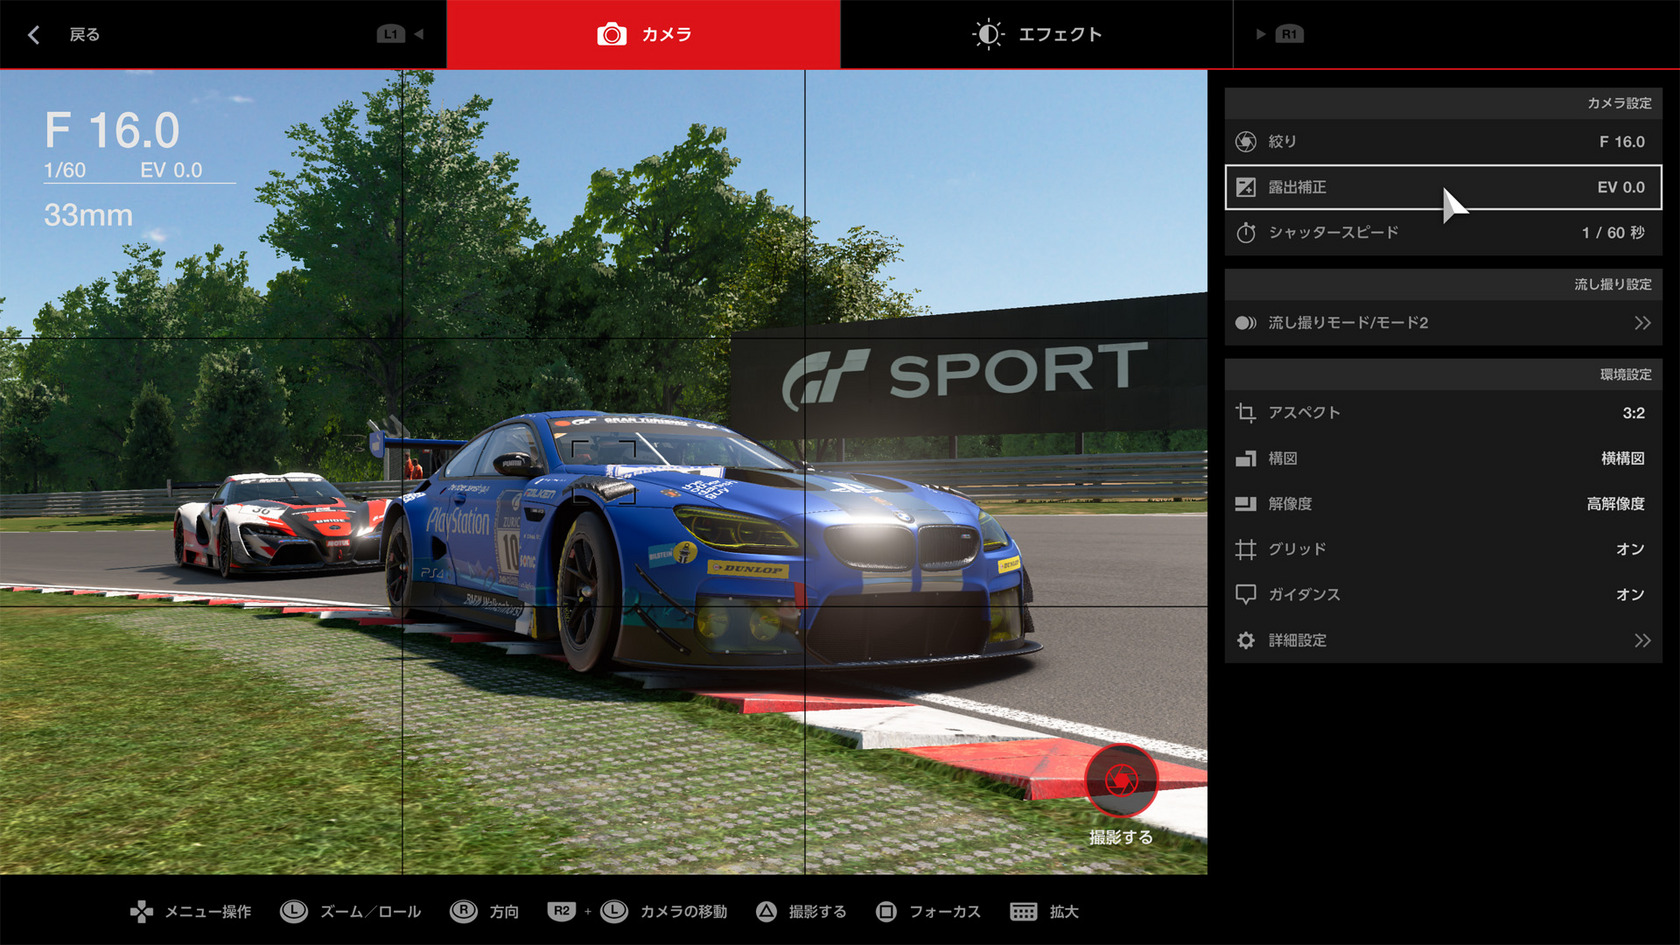Click the R1 next tab button

pos(1288,34)
